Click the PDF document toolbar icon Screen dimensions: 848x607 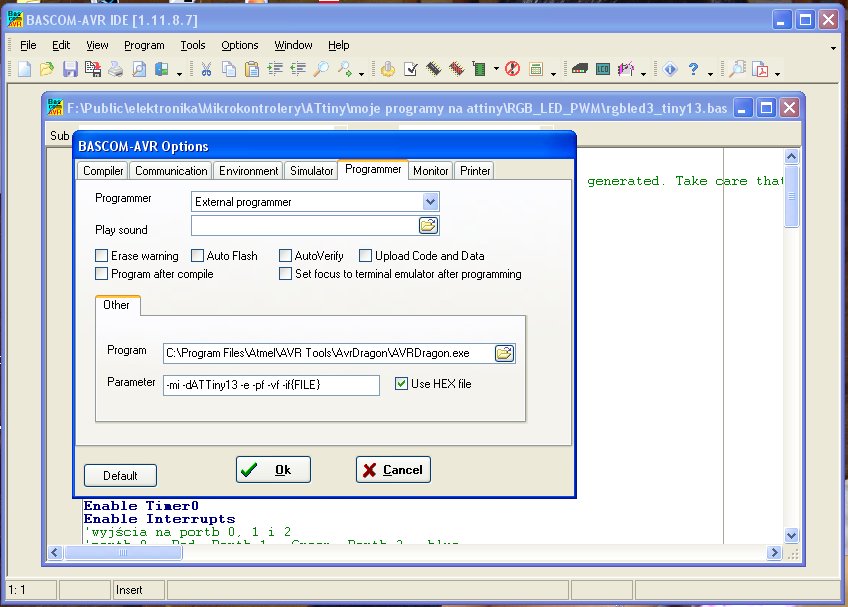[x=760, y=69]
